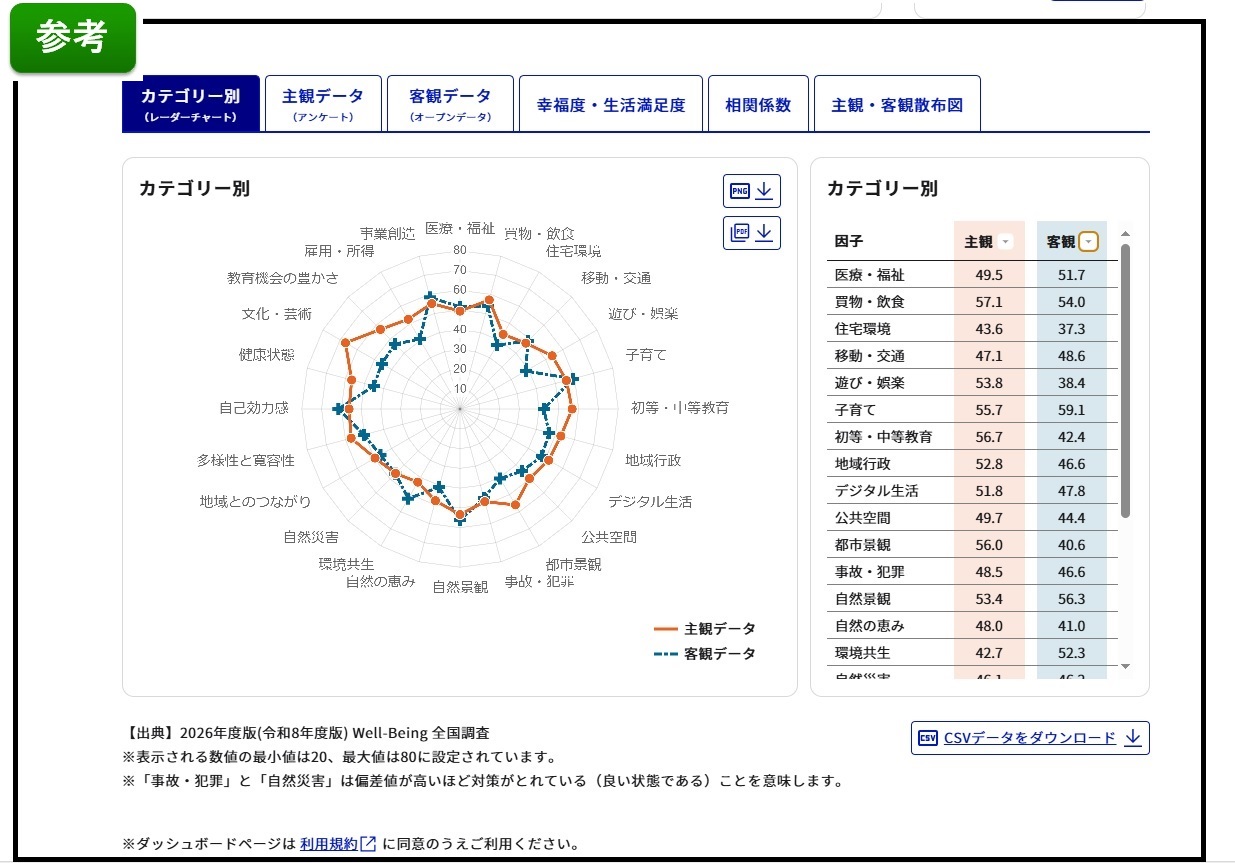Click the 文化・芸術 label on the radar chart
1235x863 pixels.
click(276, 314)
